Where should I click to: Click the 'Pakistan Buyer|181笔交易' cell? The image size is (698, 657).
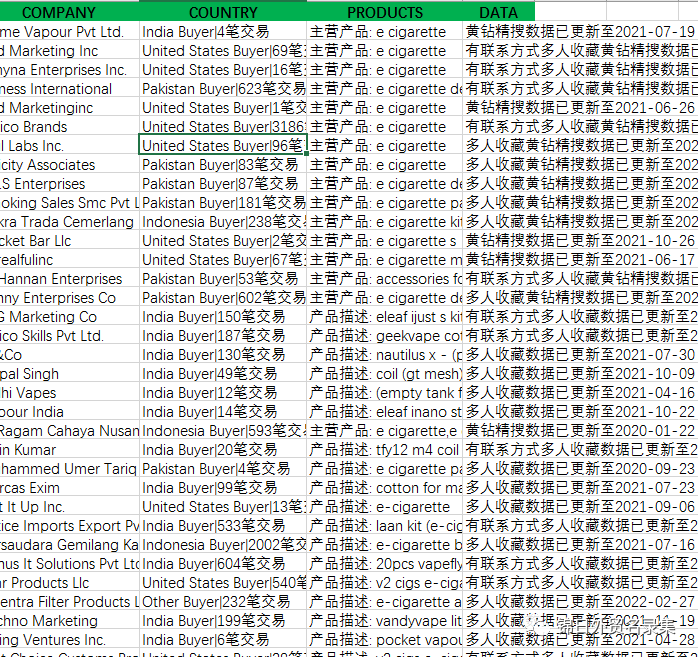click(223, 203)
